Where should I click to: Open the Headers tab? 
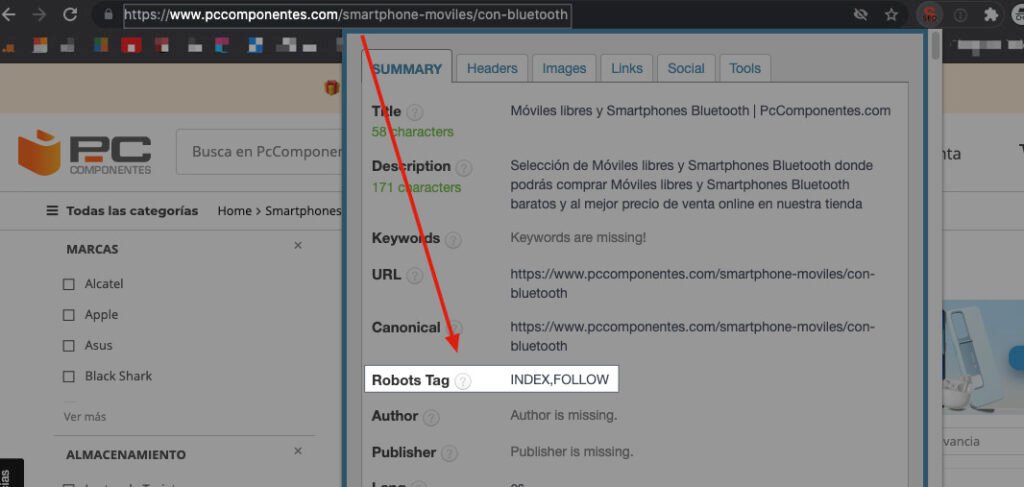tap(492, 69)
